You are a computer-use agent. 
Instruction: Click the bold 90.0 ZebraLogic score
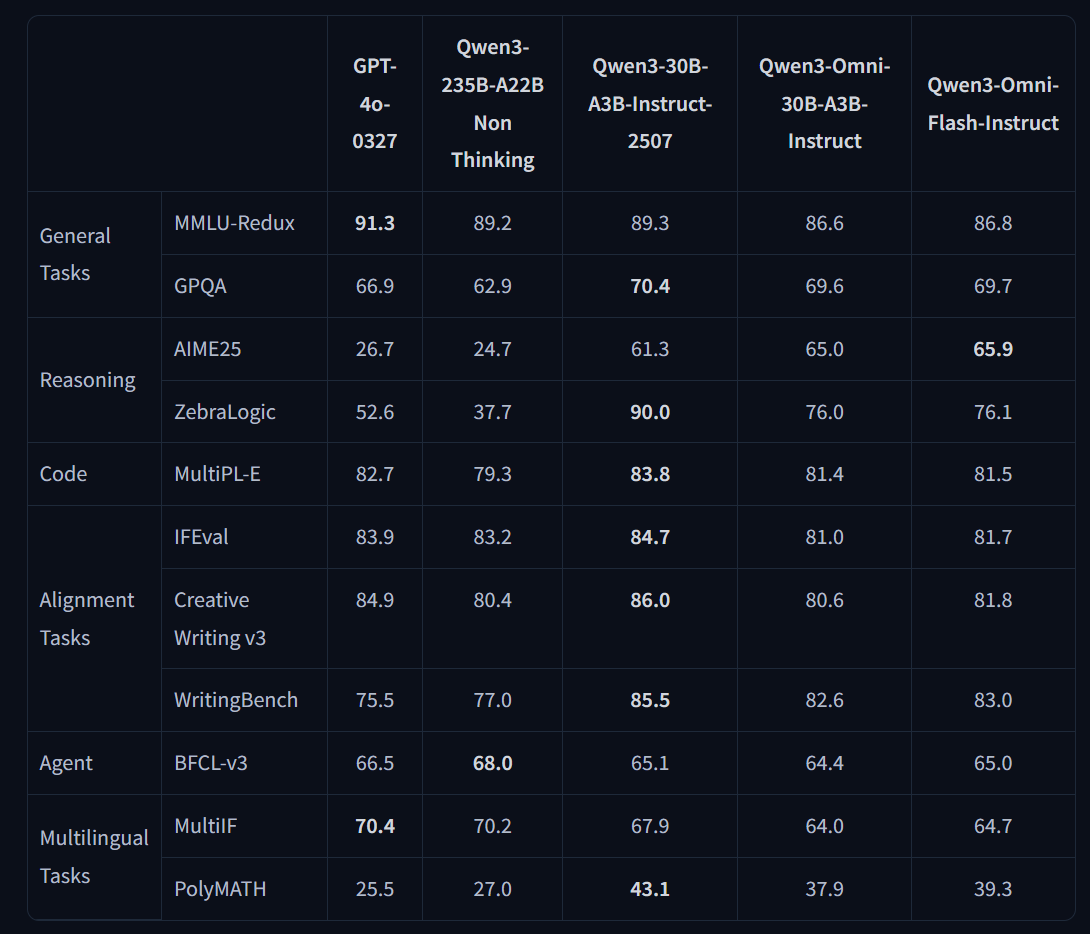click(650, 412)
